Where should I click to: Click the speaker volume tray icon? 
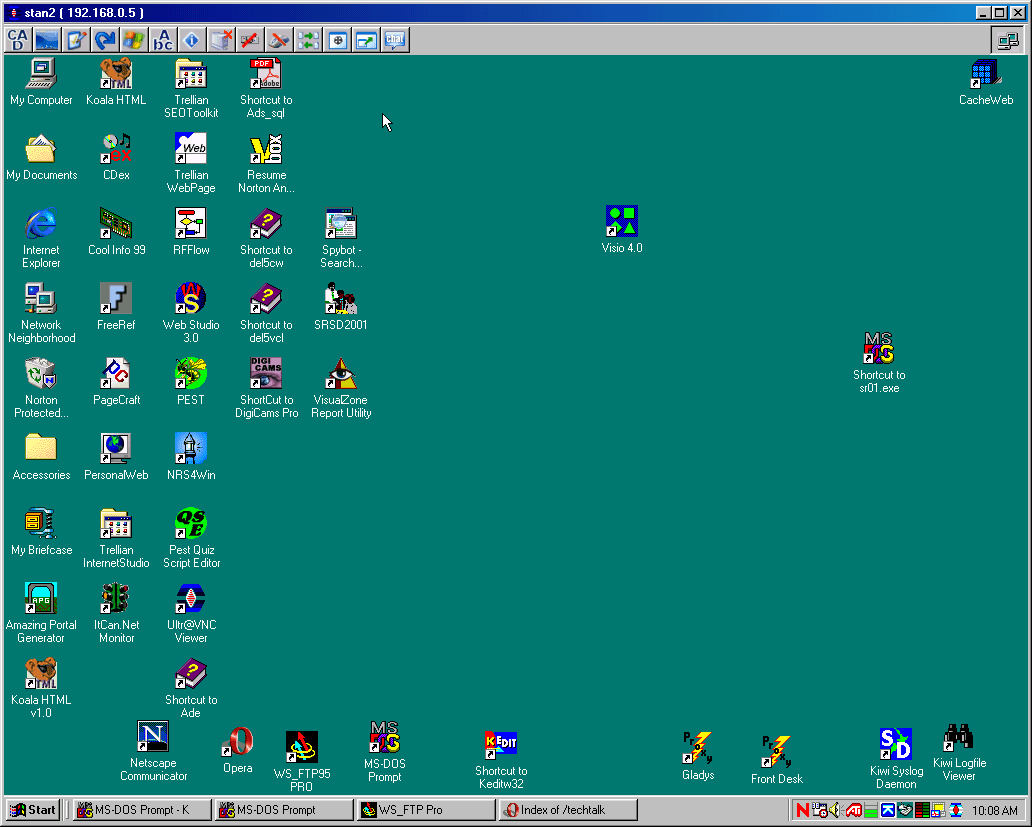(836, 810)
